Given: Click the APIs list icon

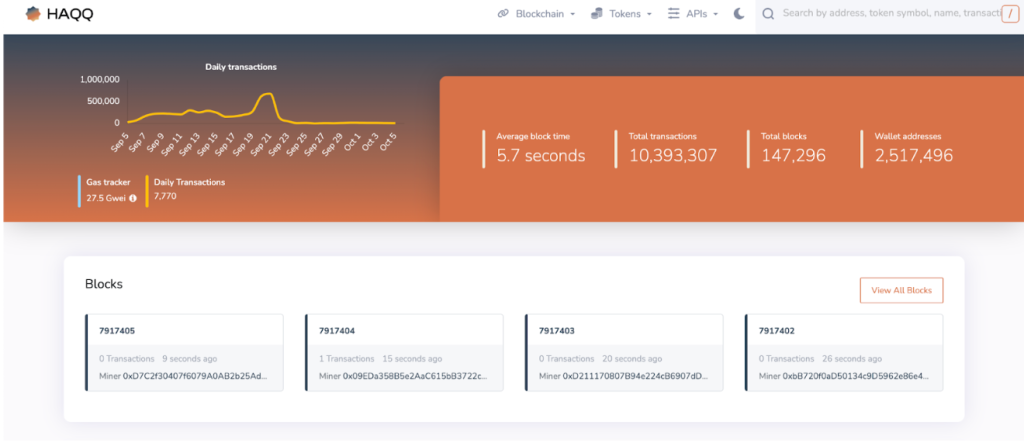Looking at the screenshot, I should point(674,14).
